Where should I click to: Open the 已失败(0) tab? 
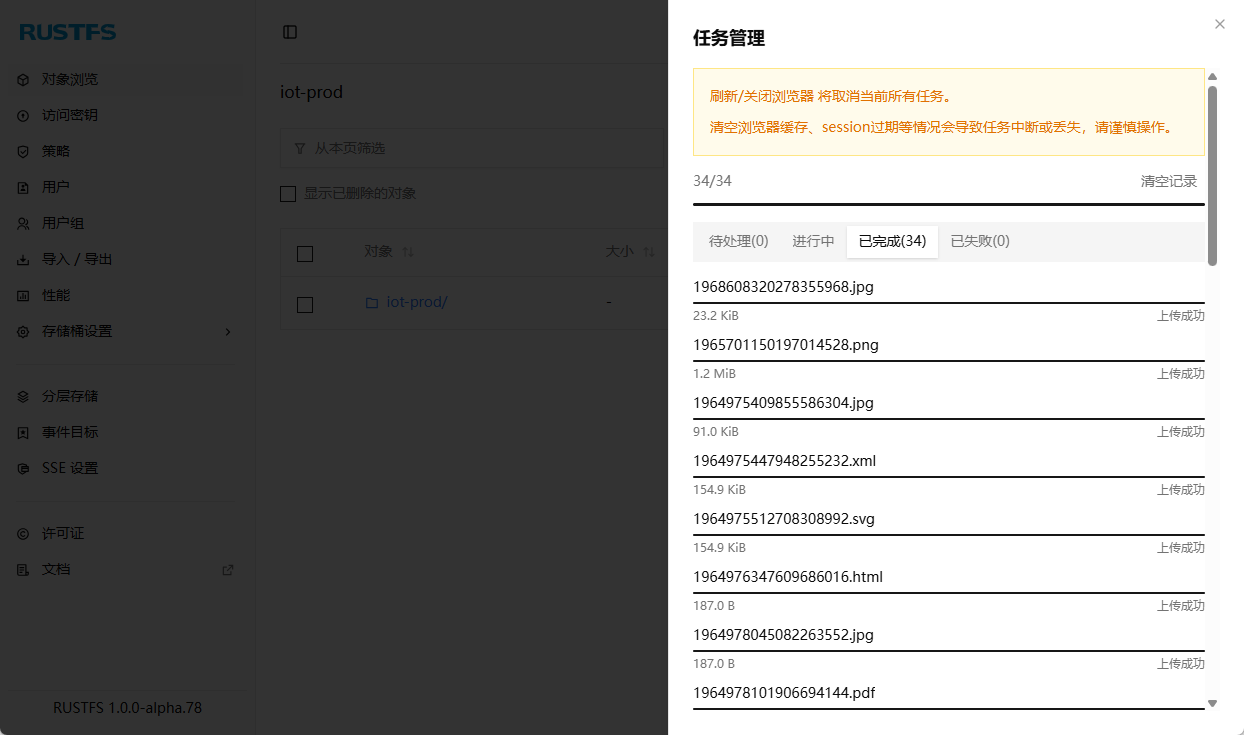pyautogui.click(x=980, y=241)
